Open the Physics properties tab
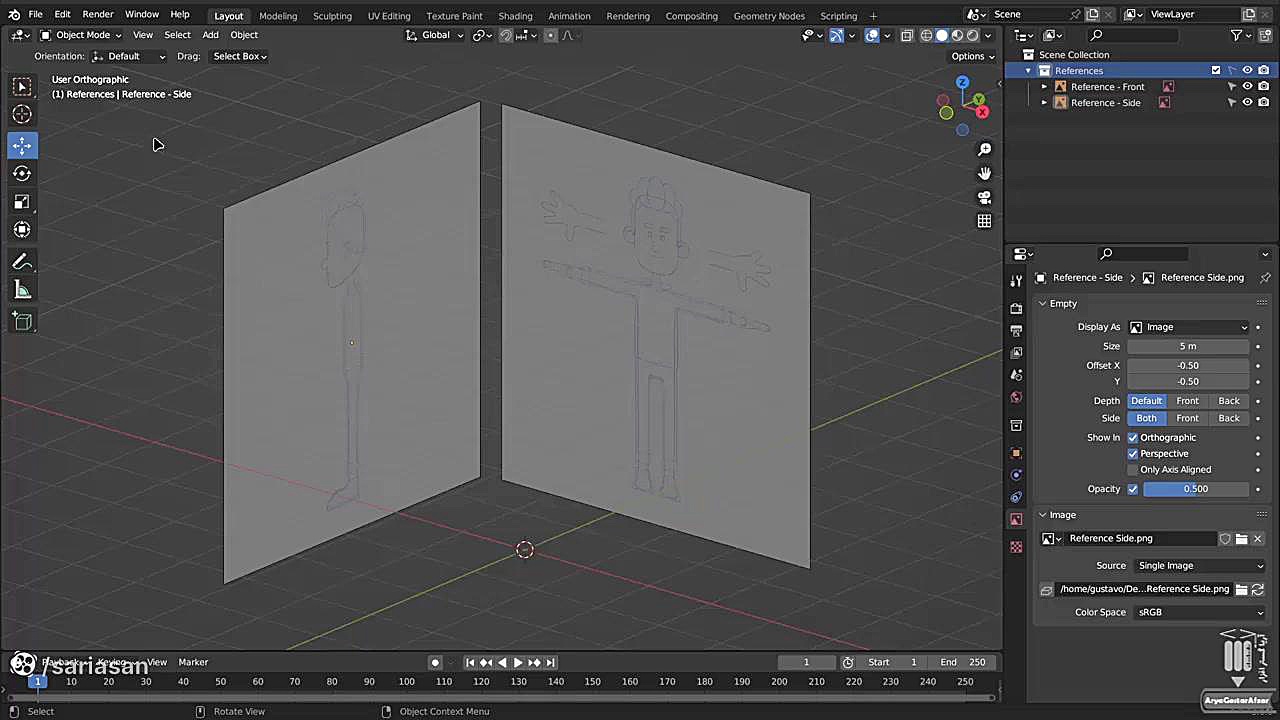Image resolution: width=1280 pixels, height=720 pixels. [1016, 475]
